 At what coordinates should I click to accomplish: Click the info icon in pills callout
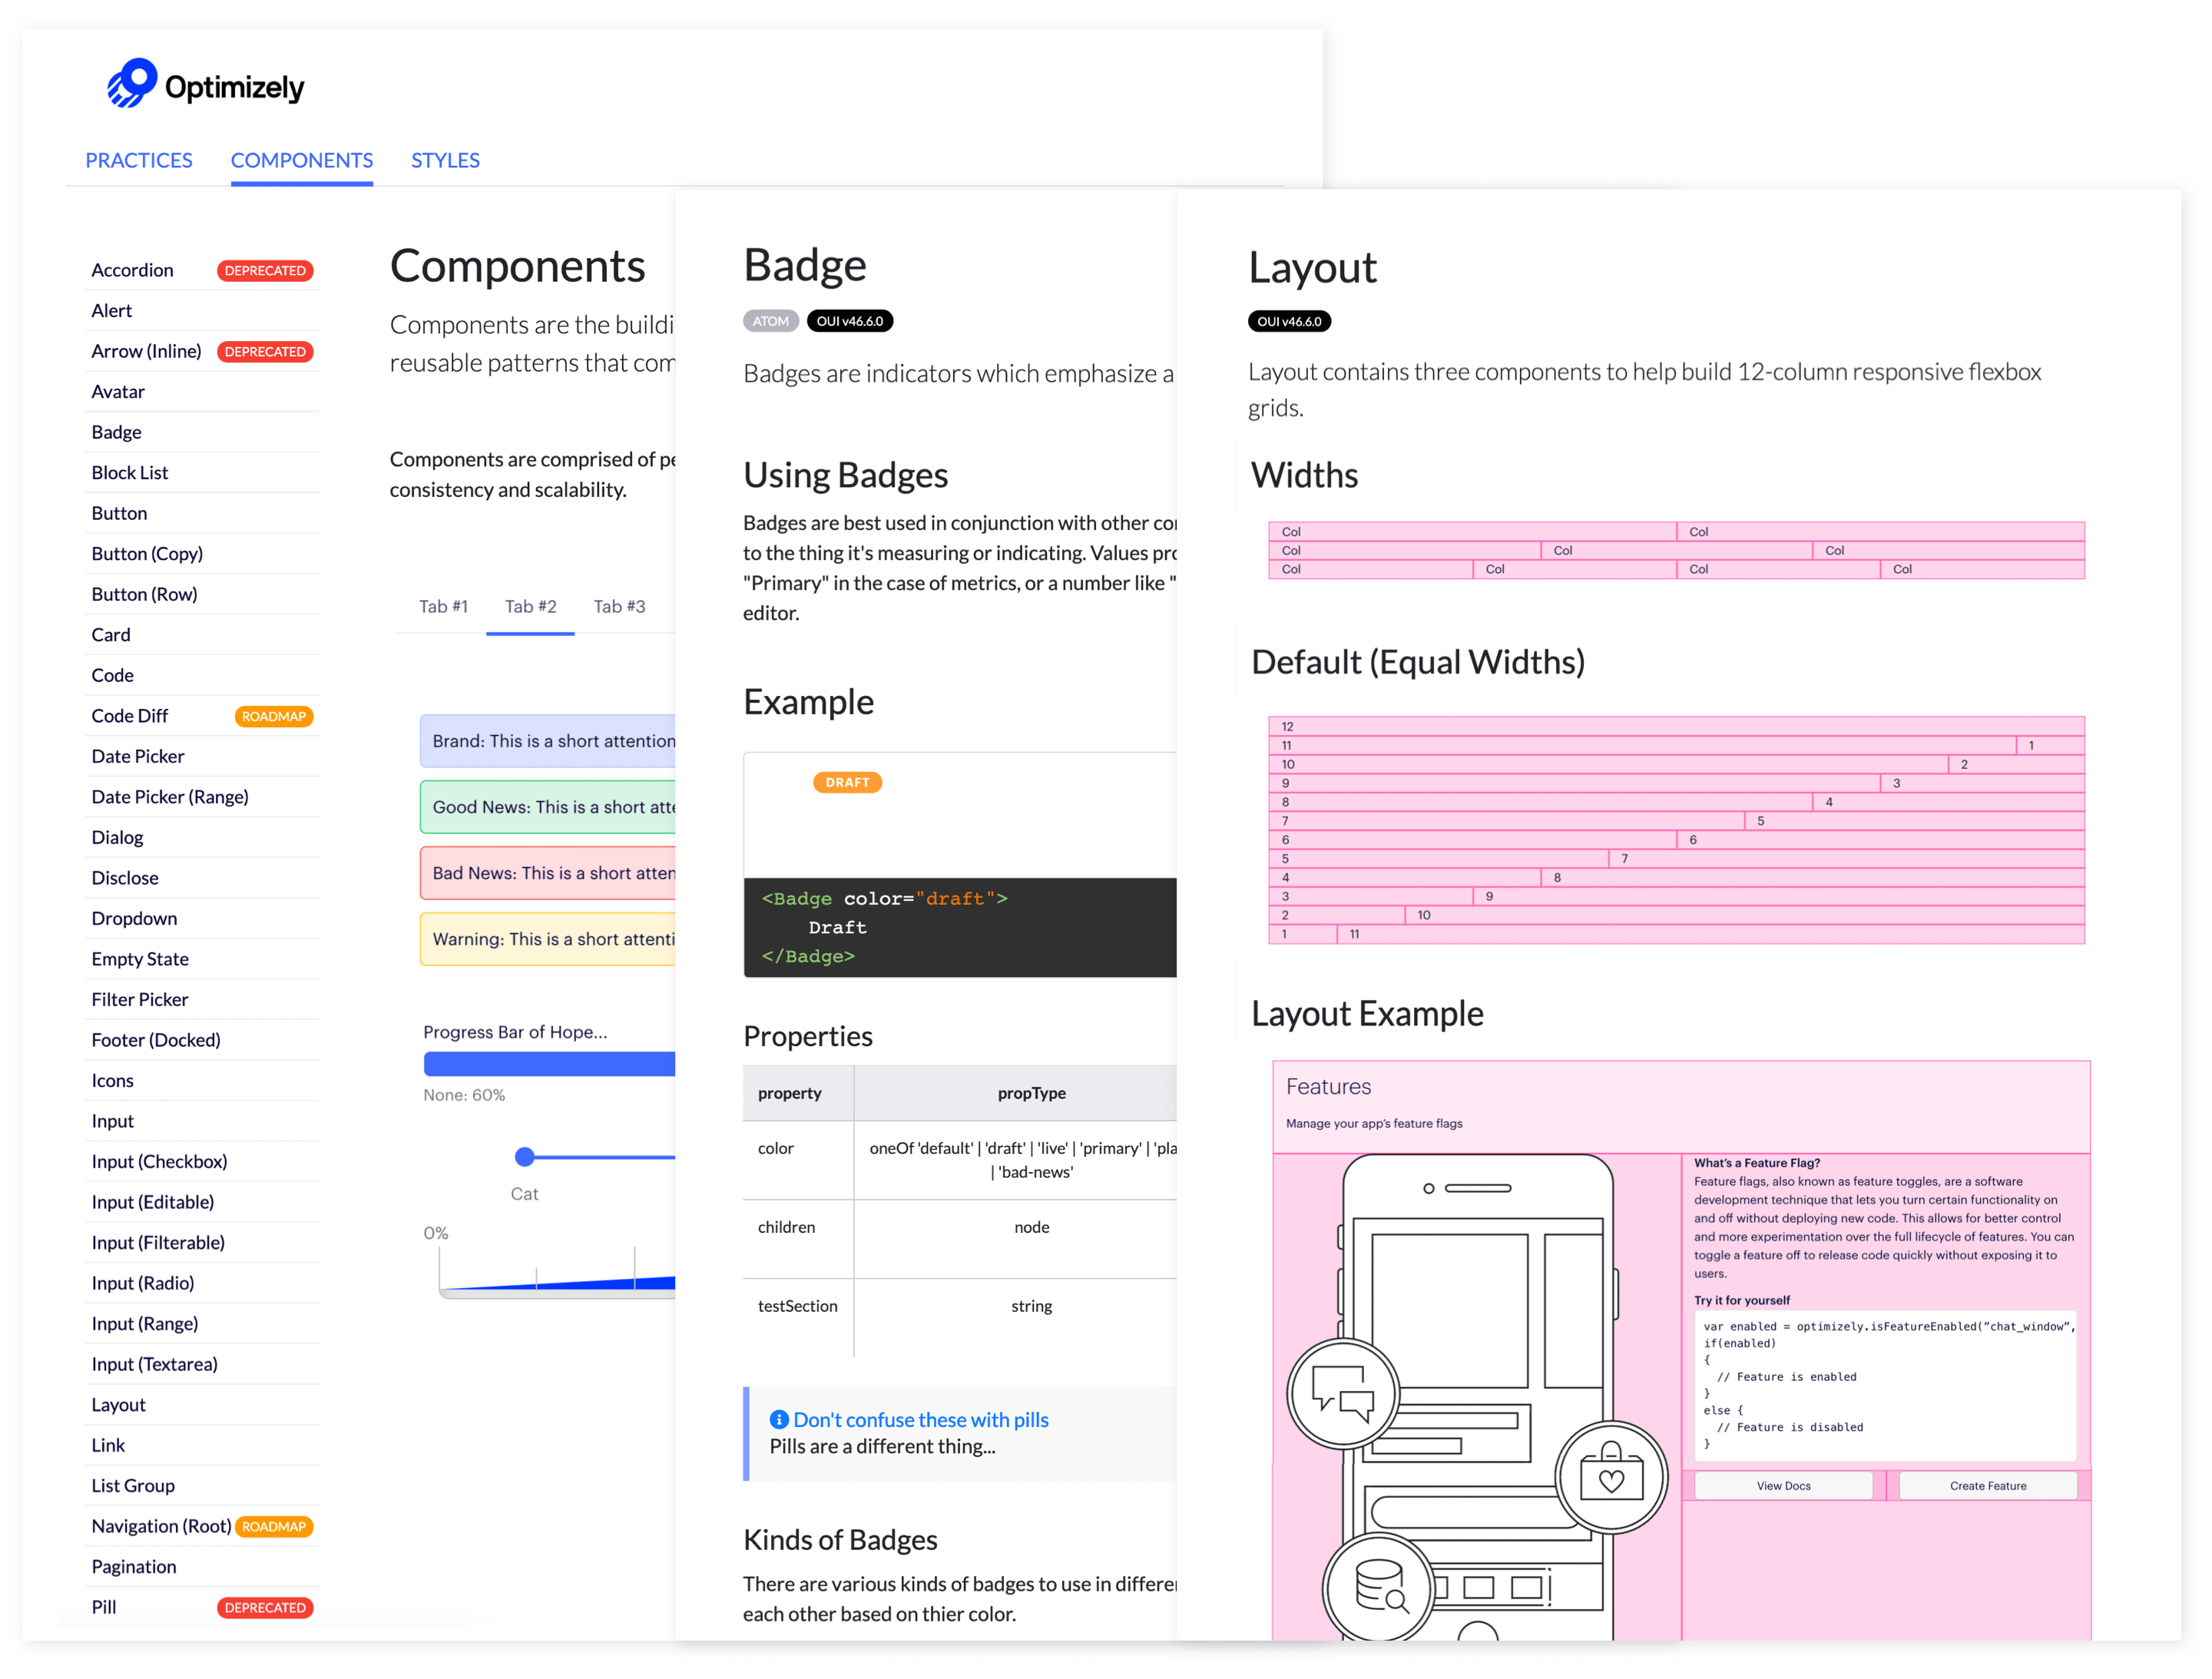[779, 1420]
